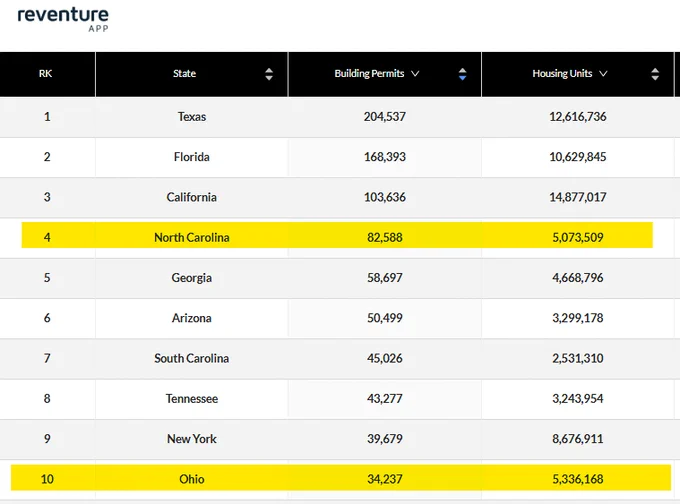Open Housing Units column dropdown chevron
680x504 pixels.
pyautogui.click(x=603, y=74)
